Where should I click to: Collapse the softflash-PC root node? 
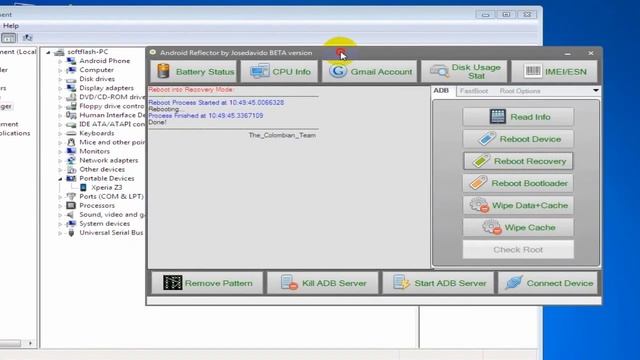pyautogui.click(x=48, y=52)
